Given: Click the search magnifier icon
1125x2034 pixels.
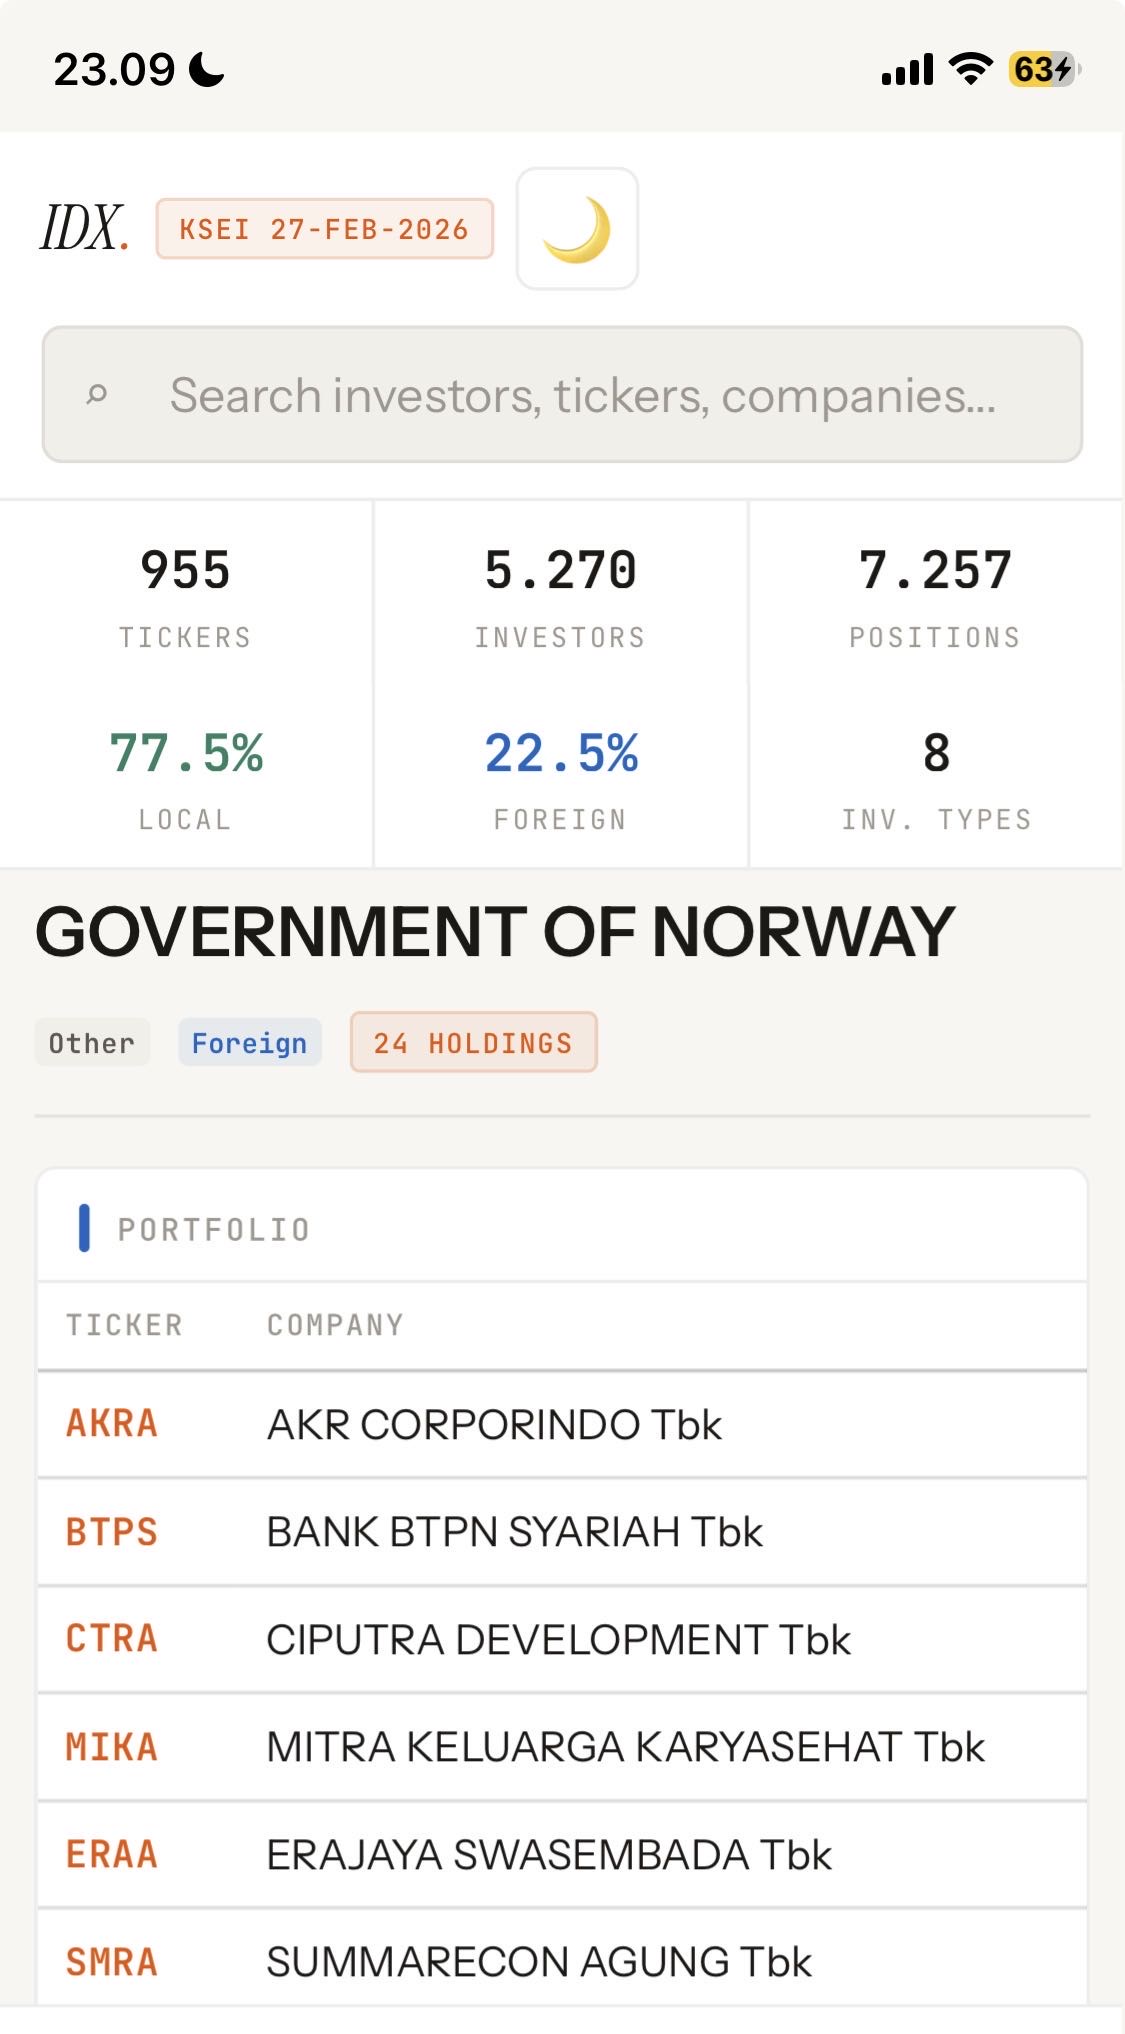Looking at the screenshot, I should point(97,395).
